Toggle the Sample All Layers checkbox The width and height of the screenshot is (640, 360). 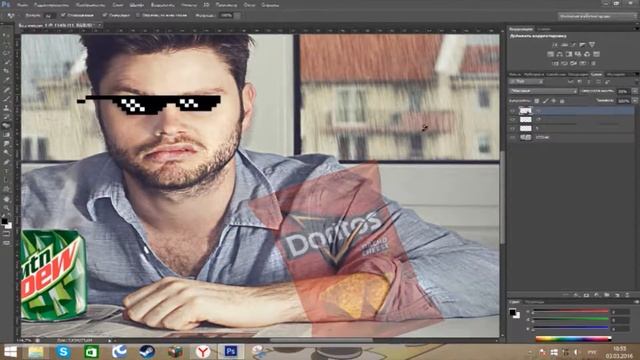point(138,15)
